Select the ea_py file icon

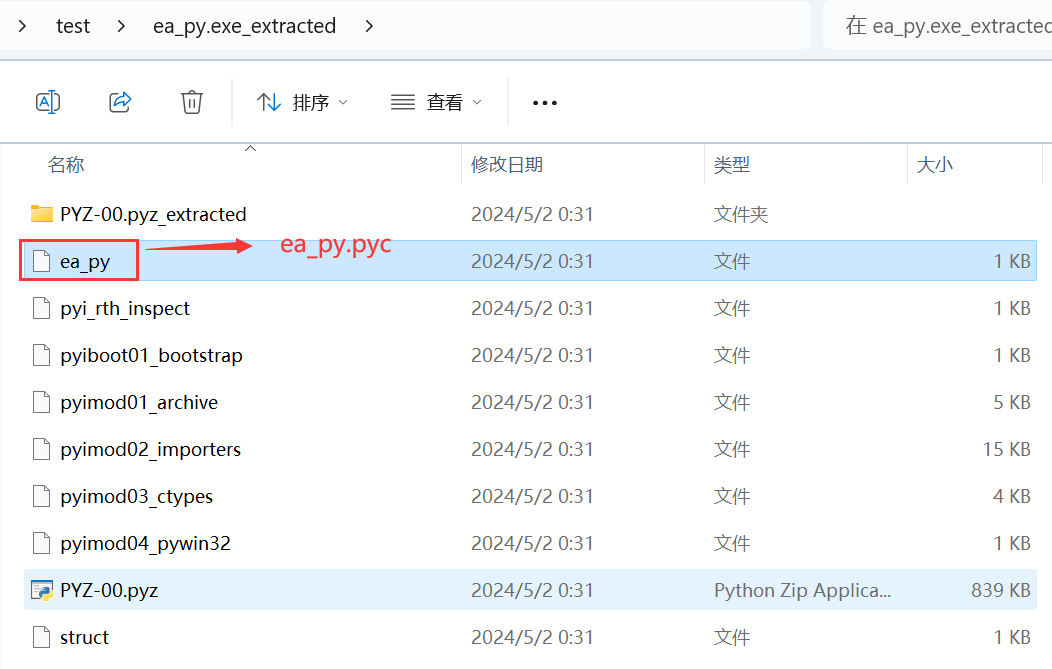pos(42,261)
